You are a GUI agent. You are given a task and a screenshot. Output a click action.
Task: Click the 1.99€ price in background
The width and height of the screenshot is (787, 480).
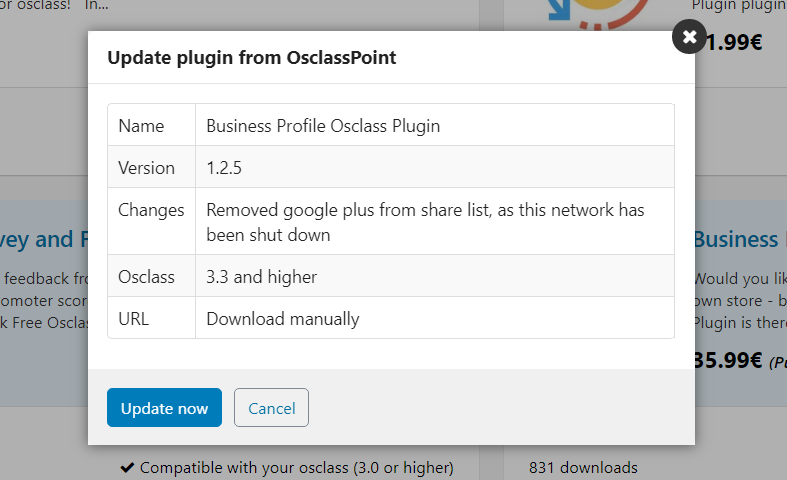point(734,42)
